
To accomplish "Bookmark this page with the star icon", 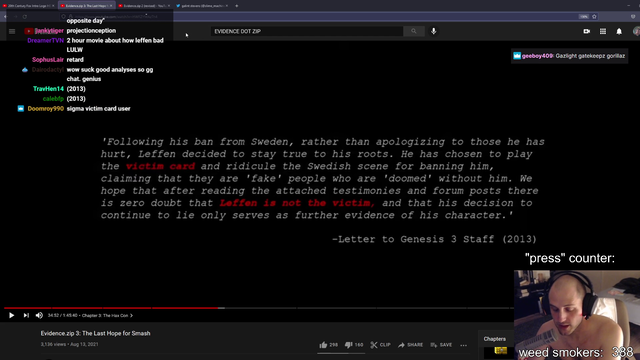I will tap(594, 17).
